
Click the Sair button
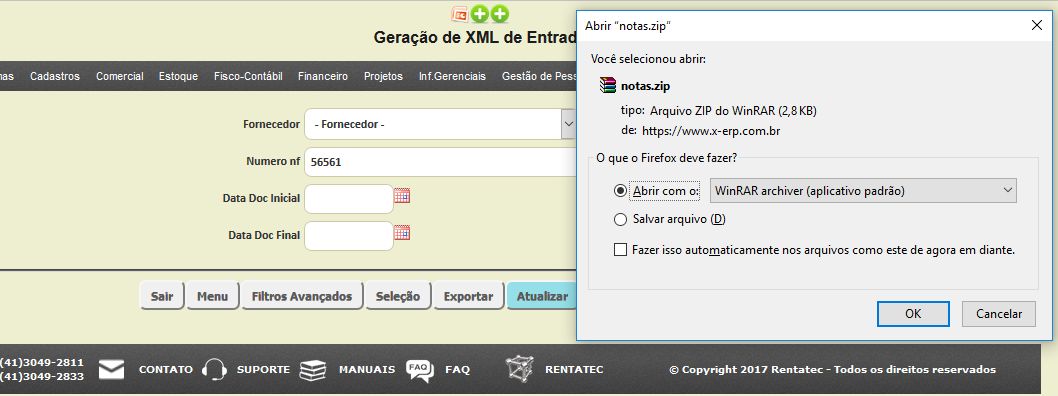tap(162, 296)
